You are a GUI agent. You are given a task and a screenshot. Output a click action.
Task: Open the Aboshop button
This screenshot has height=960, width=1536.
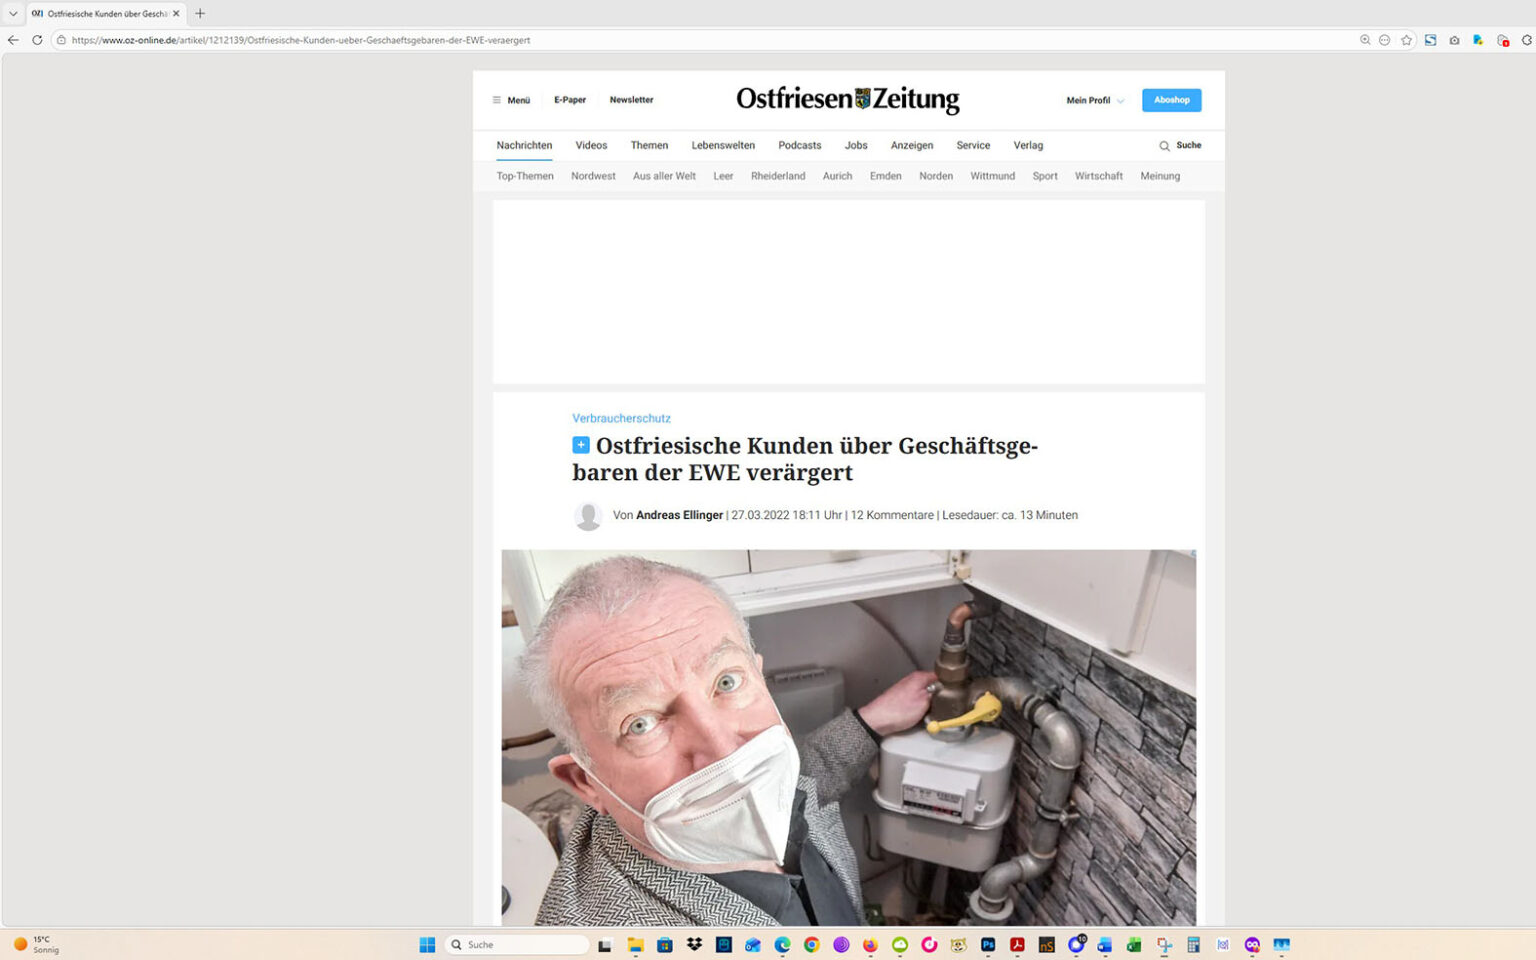[1171, 100]
